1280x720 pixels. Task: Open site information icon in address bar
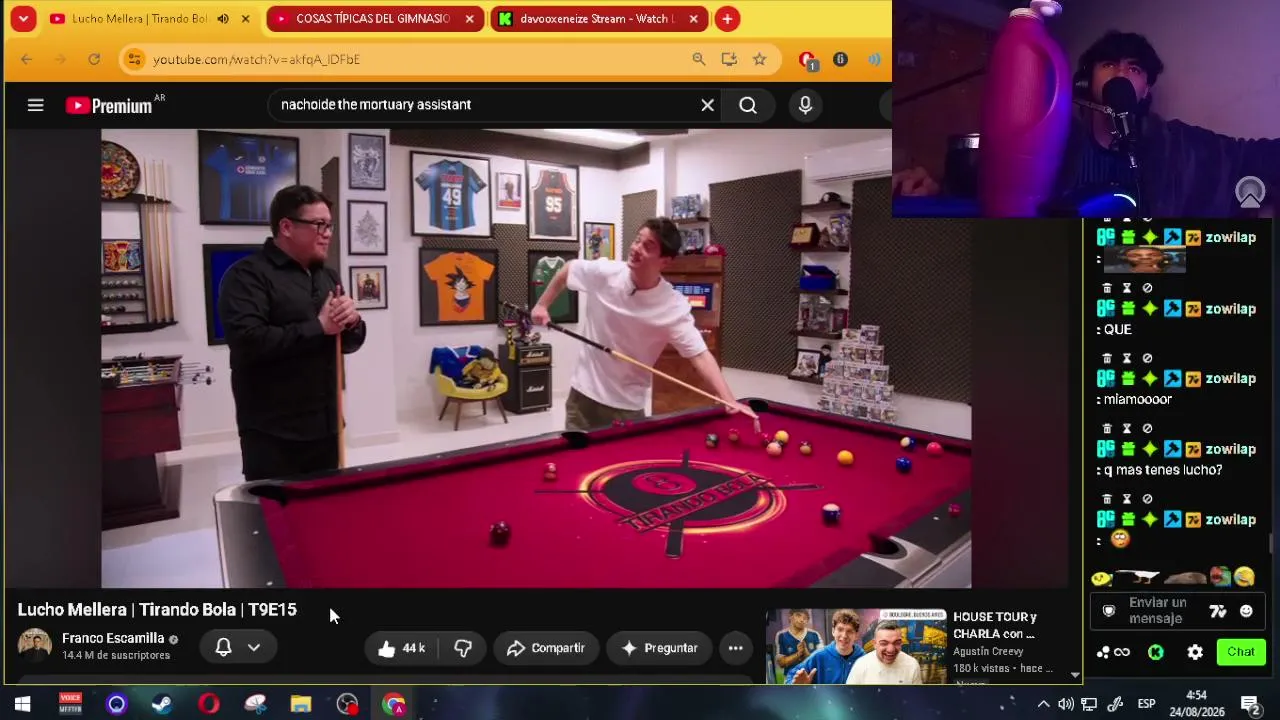[134, 59]
